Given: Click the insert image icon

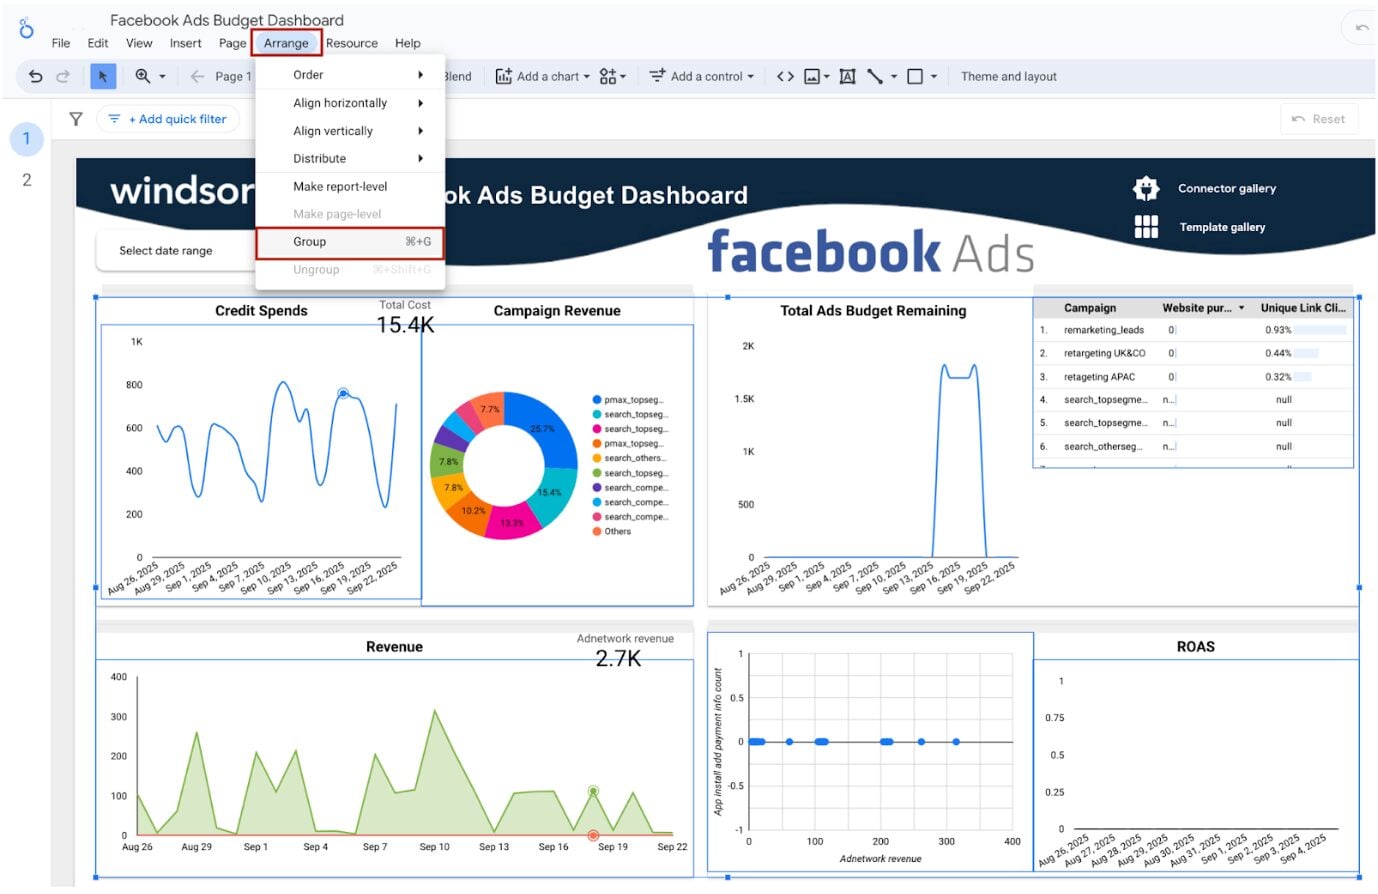Looking at the screenshot, I should point(812,76).
